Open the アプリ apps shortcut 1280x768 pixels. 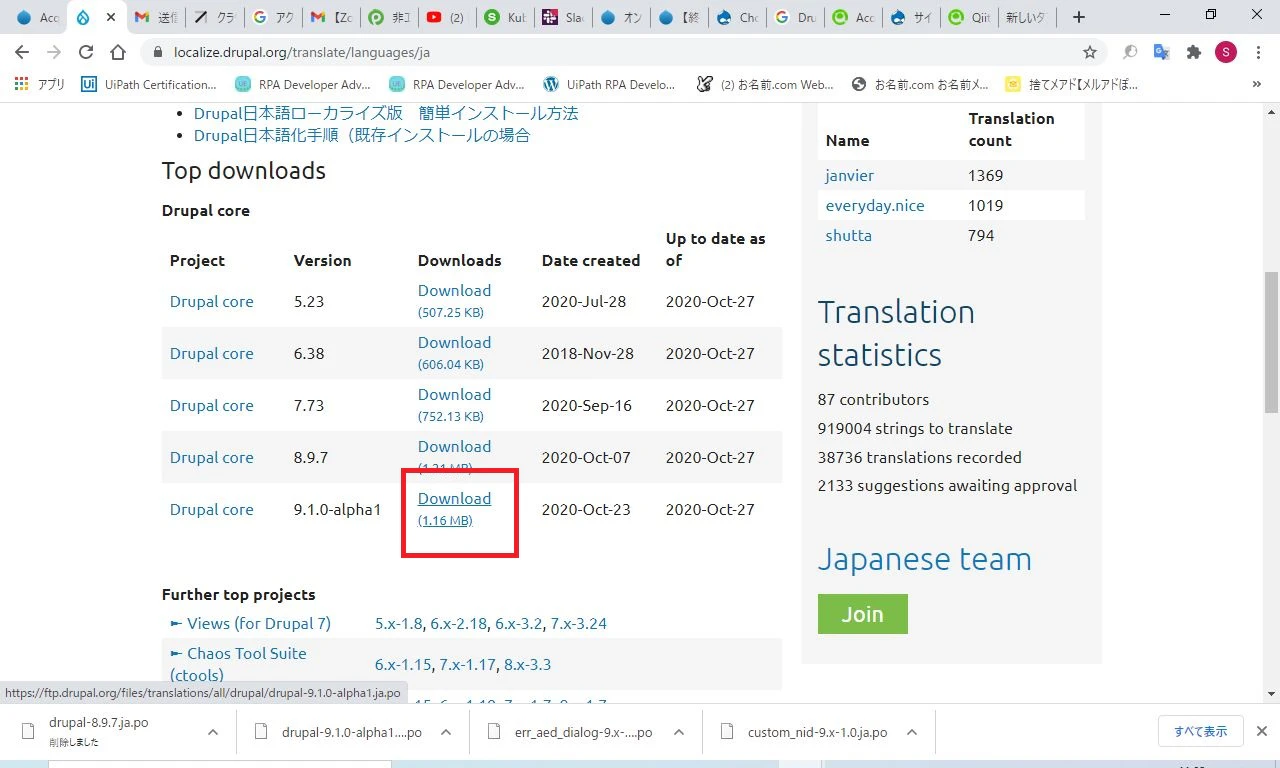[40, 85]
